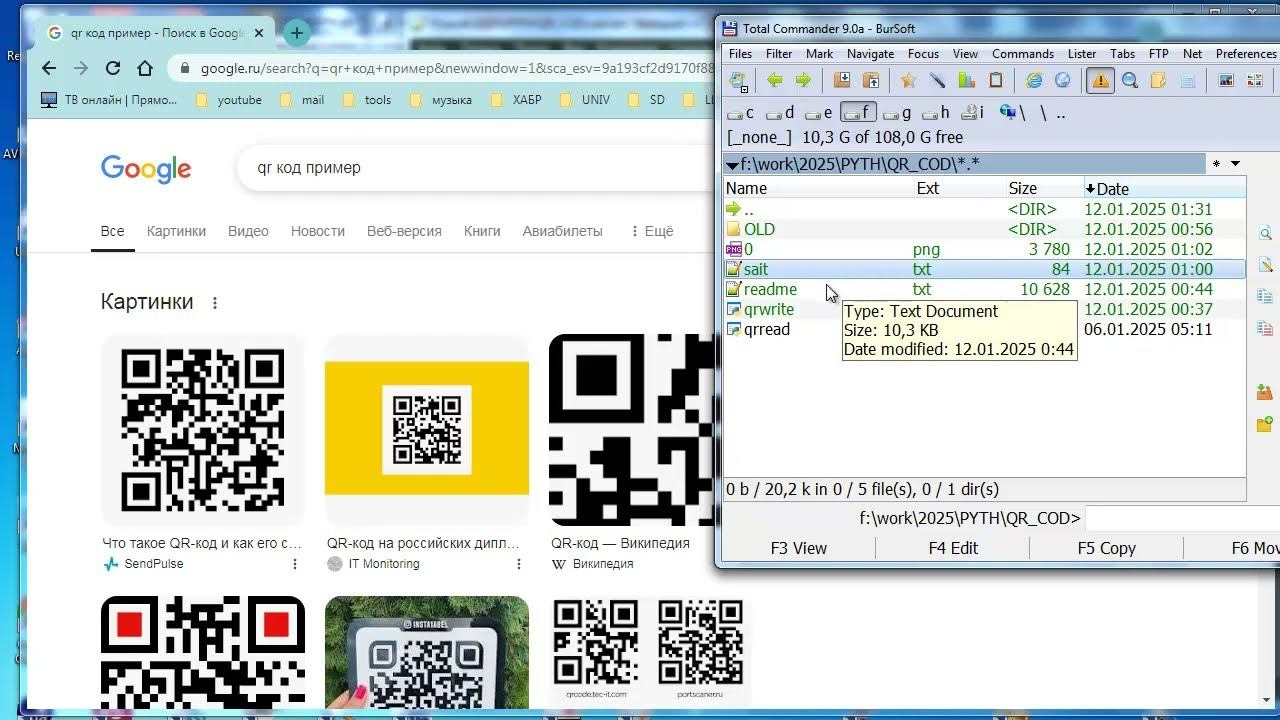Toggle the yellow warning triangle toolbar button
1280x720 pixels.
click(1100, 81)
